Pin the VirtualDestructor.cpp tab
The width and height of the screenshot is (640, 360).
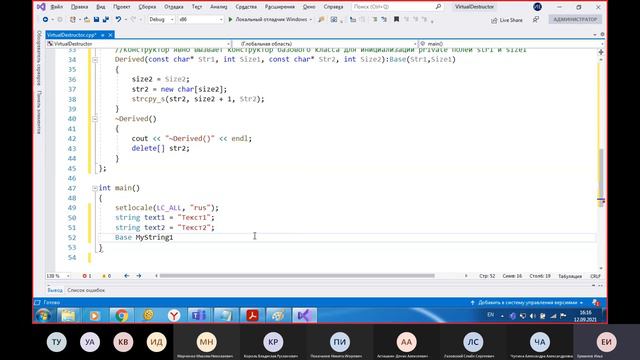pos(102,35)
